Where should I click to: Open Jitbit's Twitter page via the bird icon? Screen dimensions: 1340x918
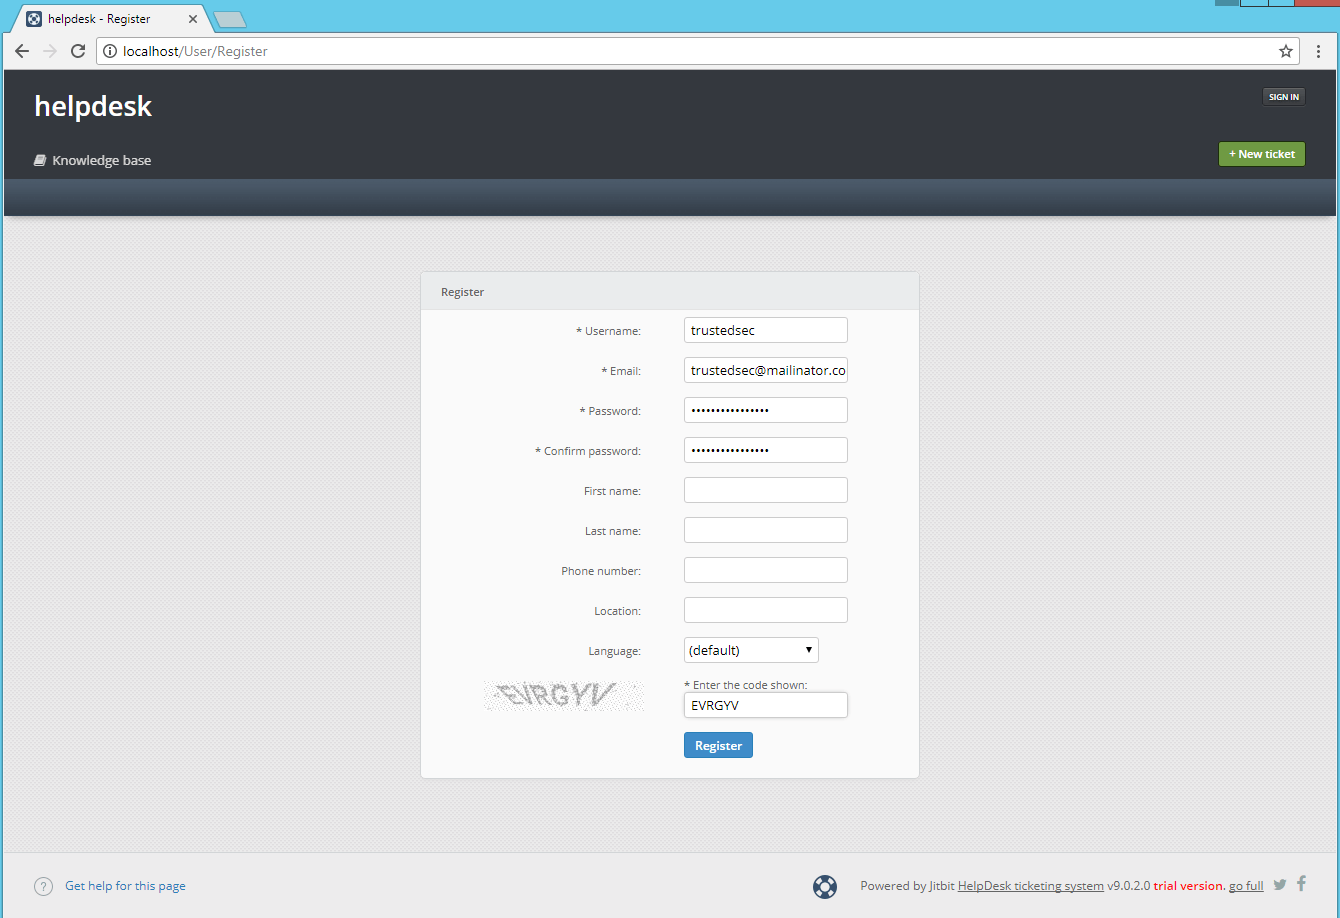point(1279,884)
